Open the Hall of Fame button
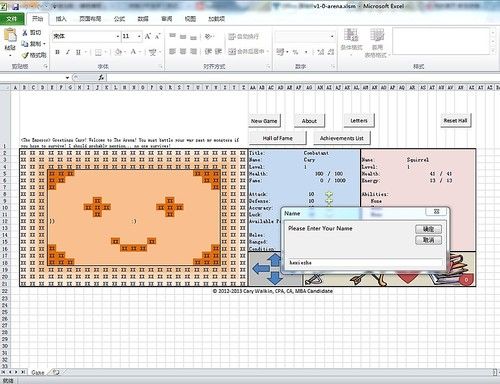 277,138
